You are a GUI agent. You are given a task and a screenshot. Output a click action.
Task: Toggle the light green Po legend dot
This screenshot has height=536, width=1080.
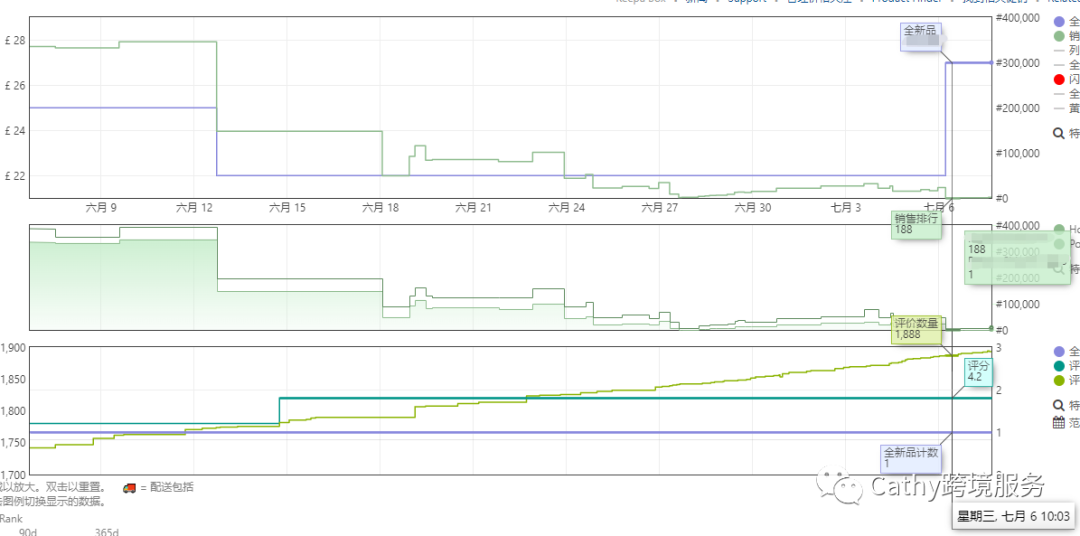point(1059,244)
